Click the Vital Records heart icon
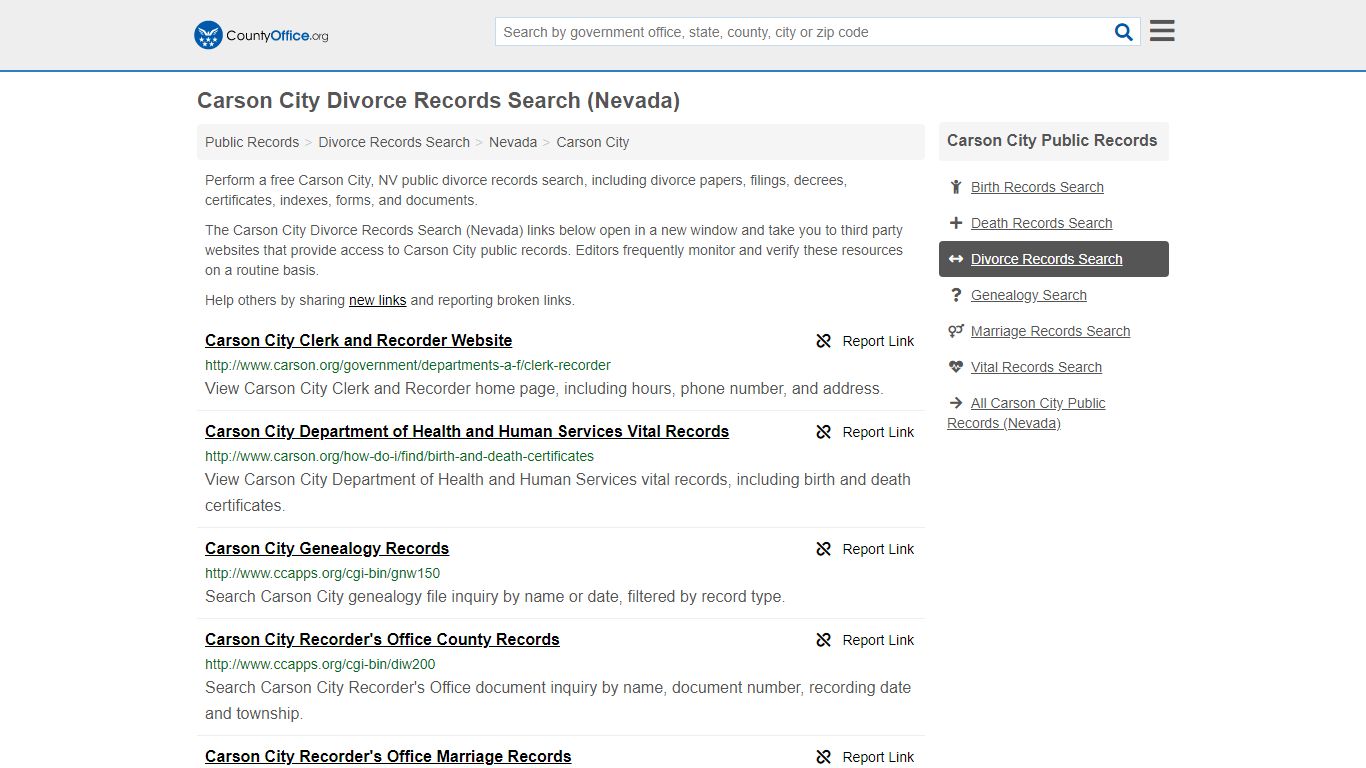Screen dimensions: 1366x768 pos(956,367)
